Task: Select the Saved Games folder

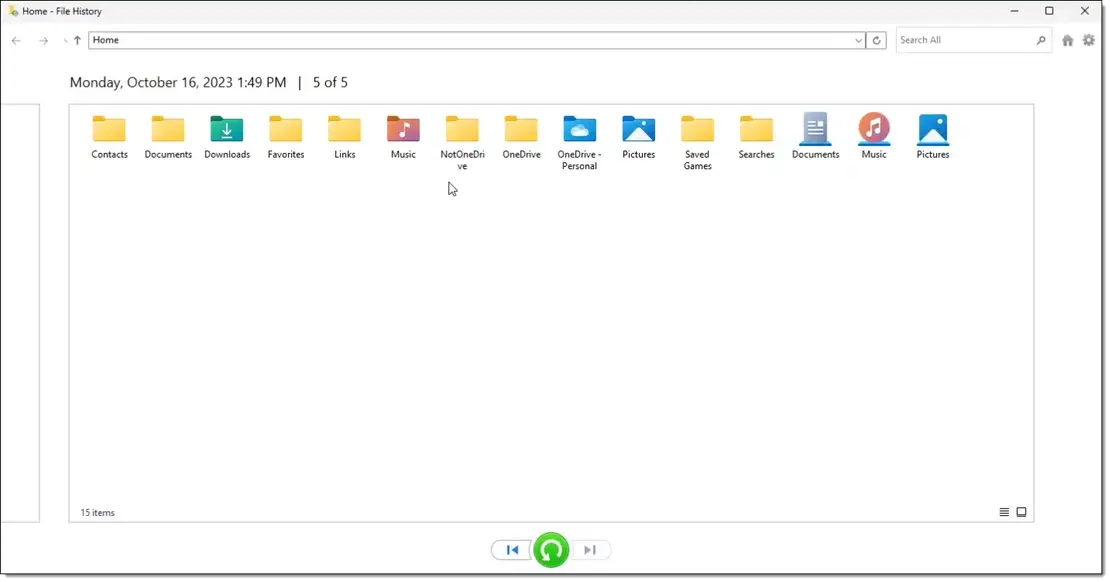Action: [x=697, y=142]
